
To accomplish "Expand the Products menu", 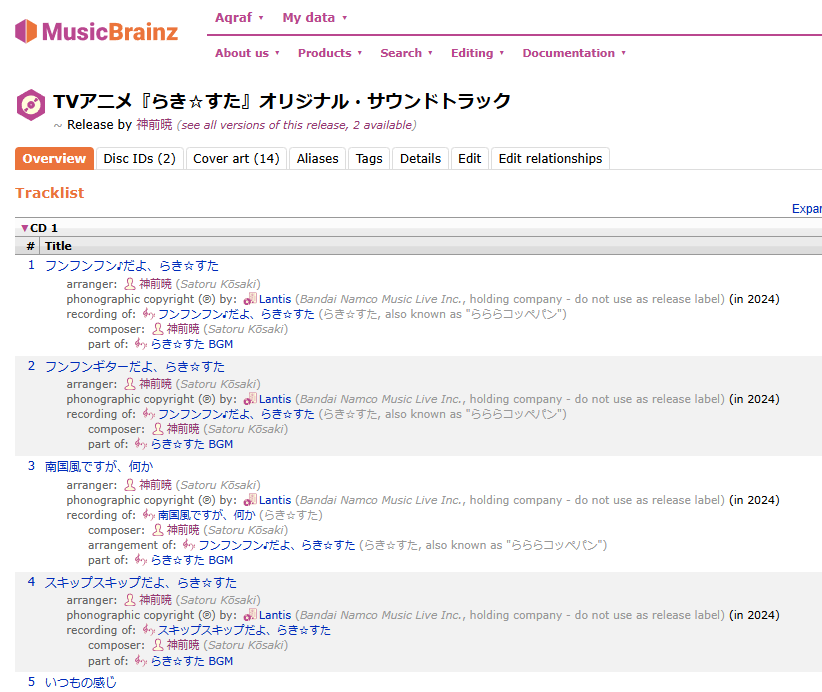I will (x=330, y=53).
